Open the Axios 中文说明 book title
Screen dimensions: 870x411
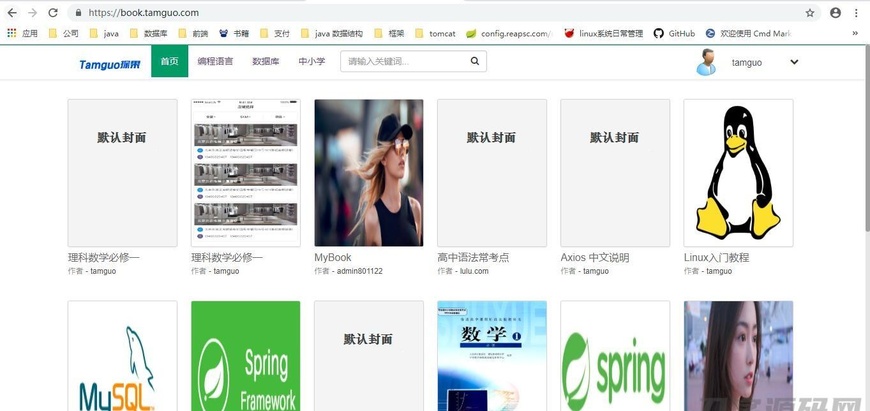point(595,257)
